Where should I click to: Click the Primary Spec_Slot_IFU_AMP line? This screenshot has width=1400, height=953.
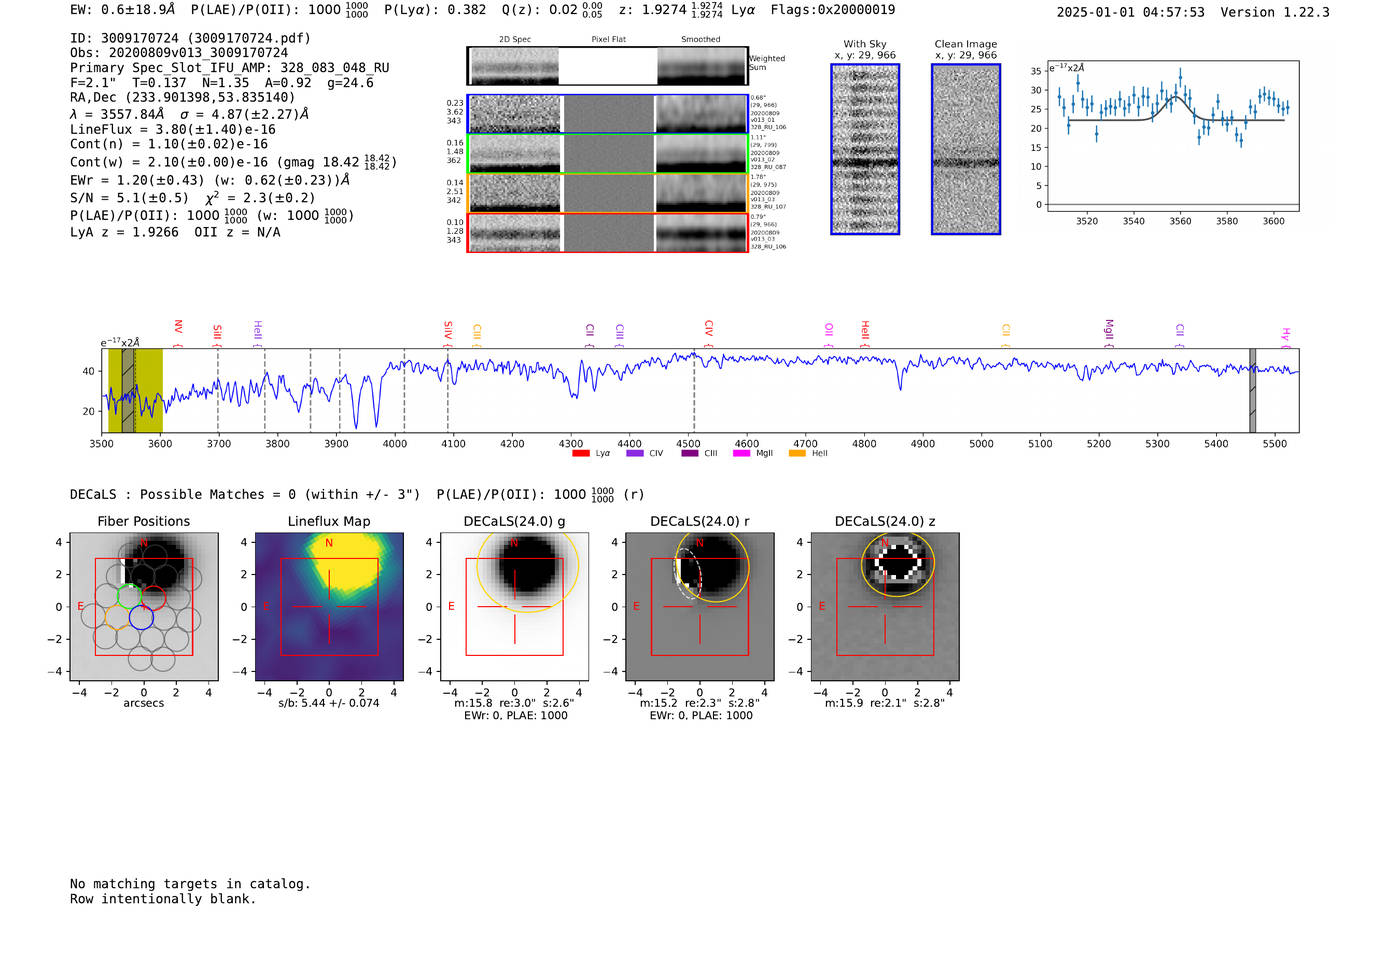[x=230, y=68]
